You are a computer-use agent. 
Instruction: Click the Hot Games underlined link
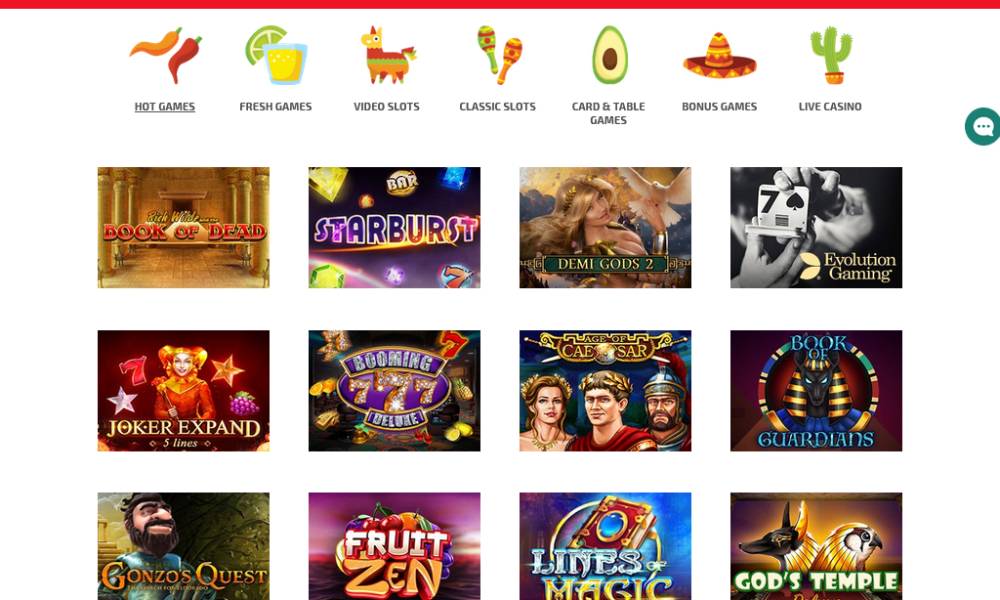point(165,106)
